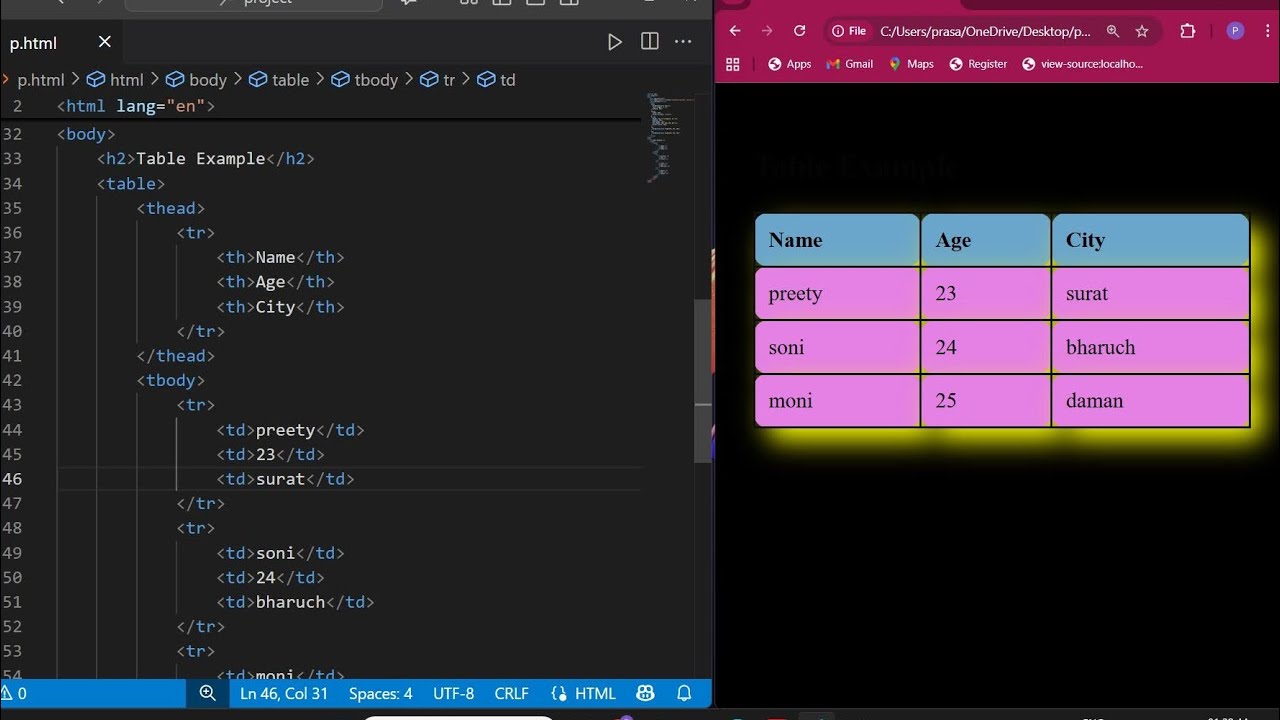Open the Gmail bookmark
Image resolution: width=1280 pixels, height=720 pixels.
point(850,64)
